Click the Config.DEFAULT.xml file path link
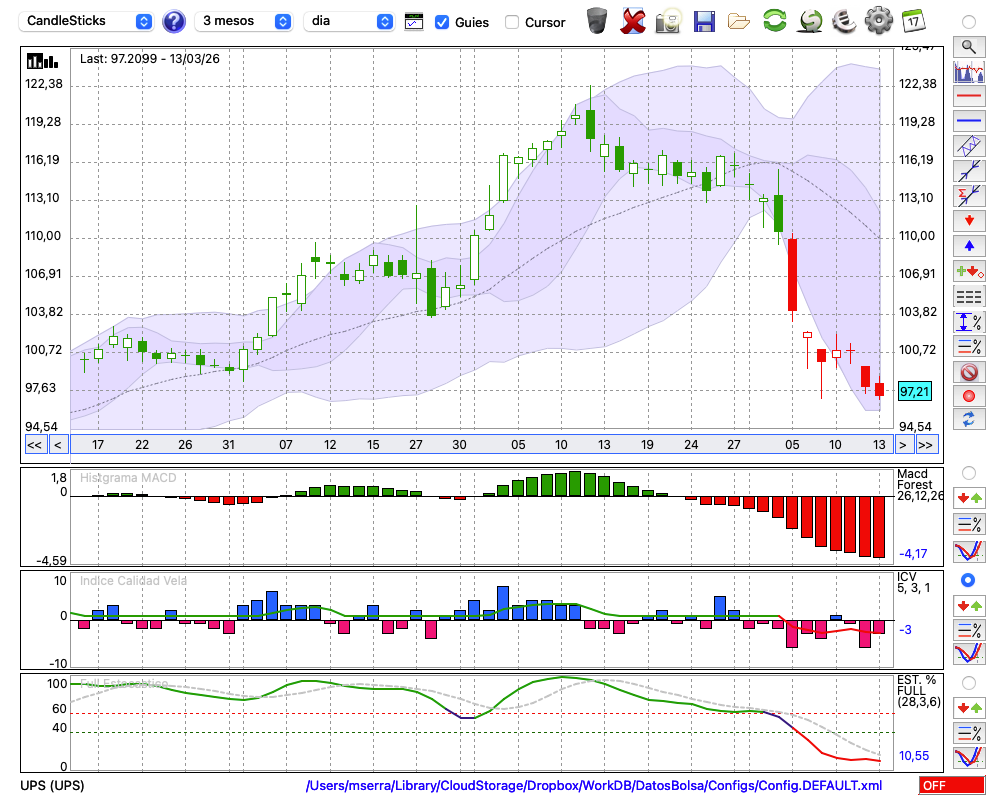The image size is (1000, 800). [x=594, y=785]
